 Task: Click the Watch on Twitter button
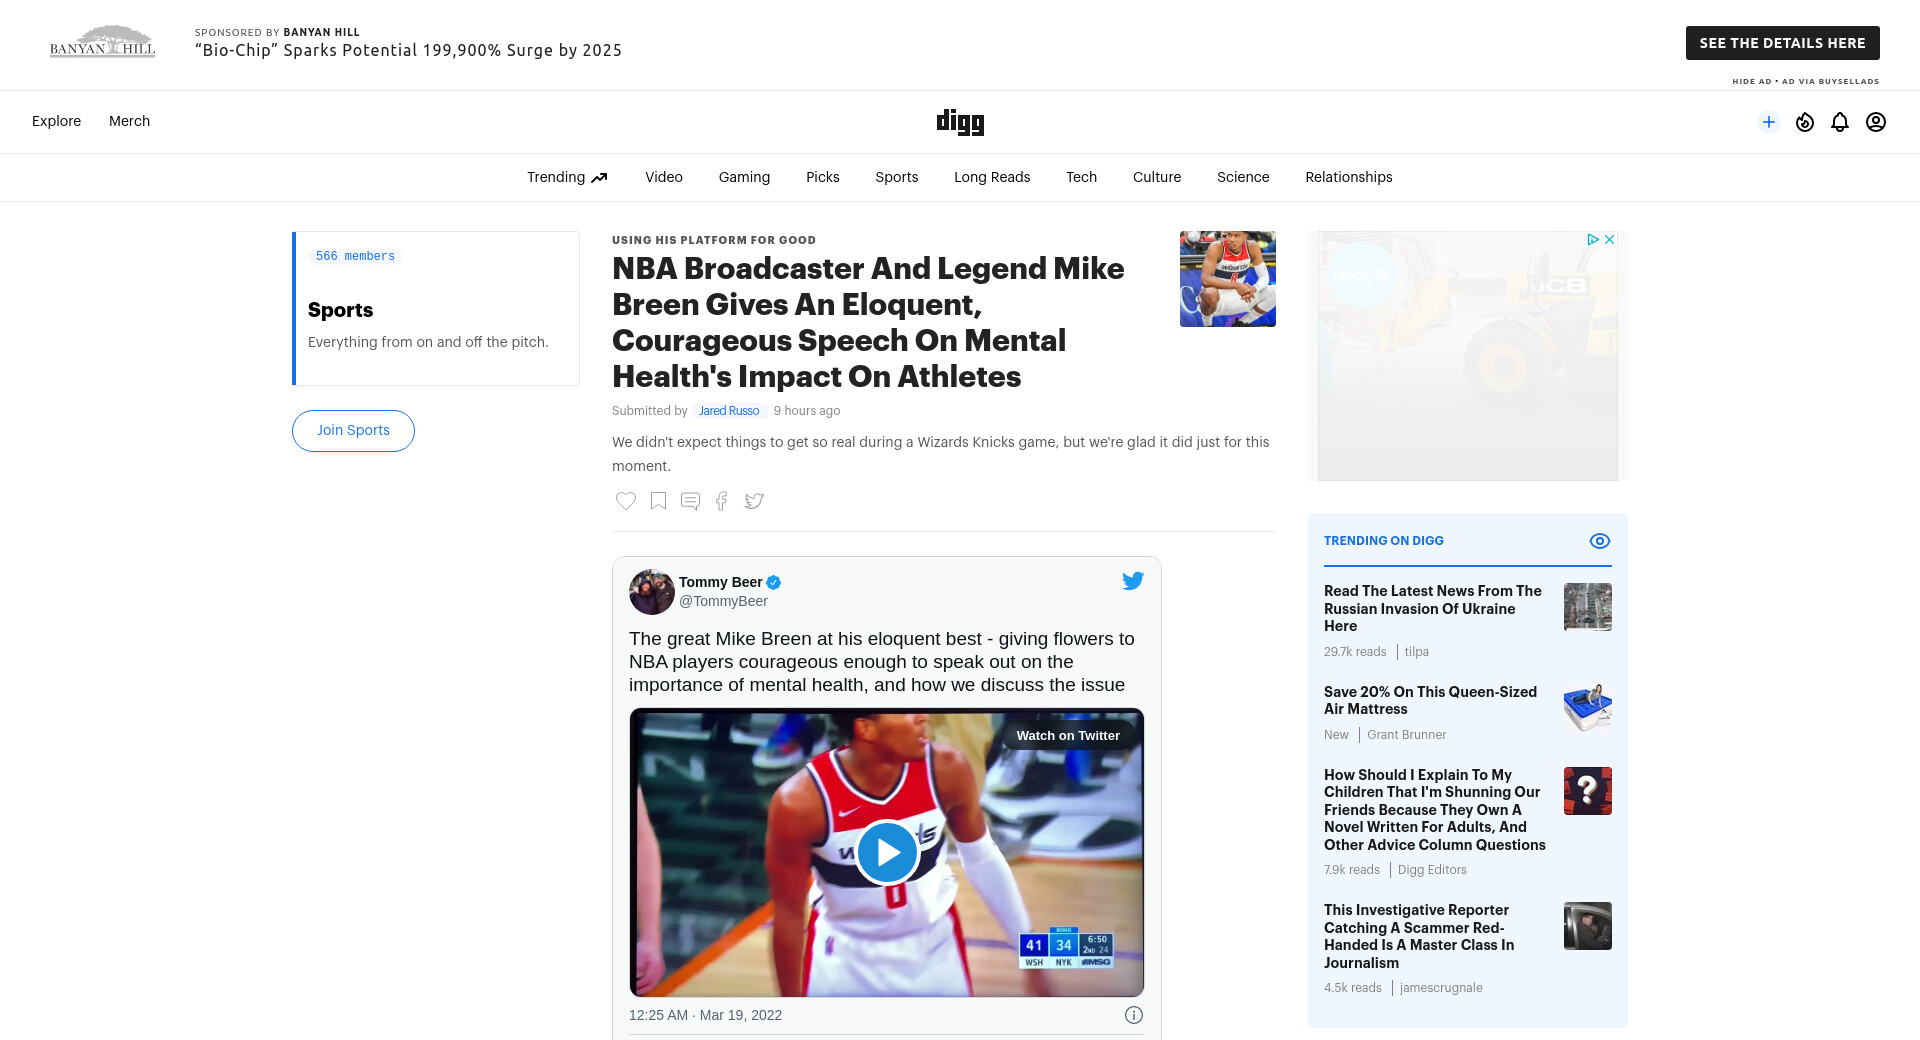pos(1068,736)
